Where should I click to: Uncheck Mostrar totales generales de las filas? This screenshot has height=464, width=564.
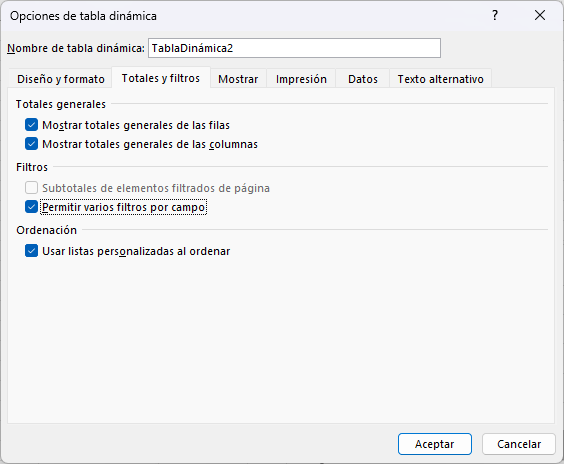[x=31, y=125]
